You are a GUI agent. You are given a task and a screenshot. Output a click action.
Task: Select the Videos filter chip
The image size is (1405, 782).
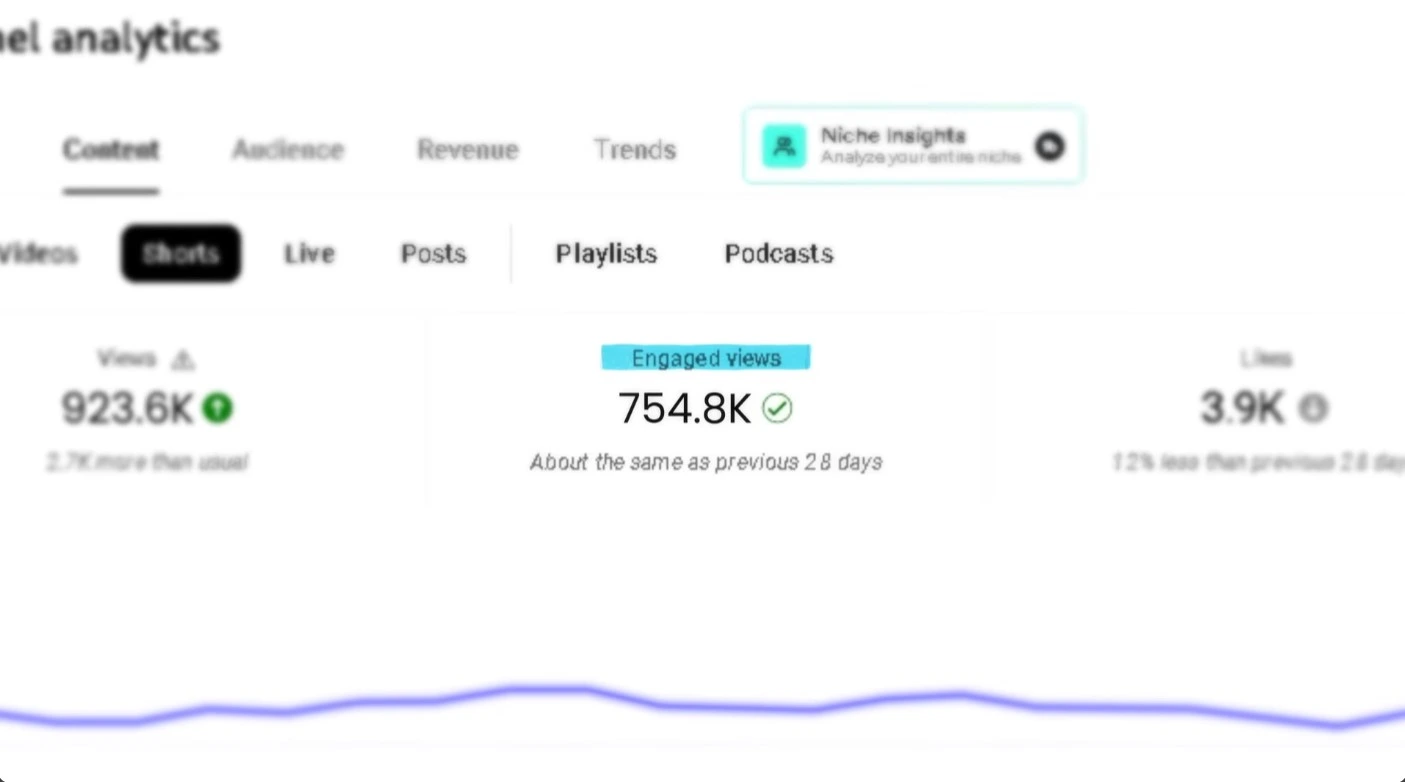(38, 253)
